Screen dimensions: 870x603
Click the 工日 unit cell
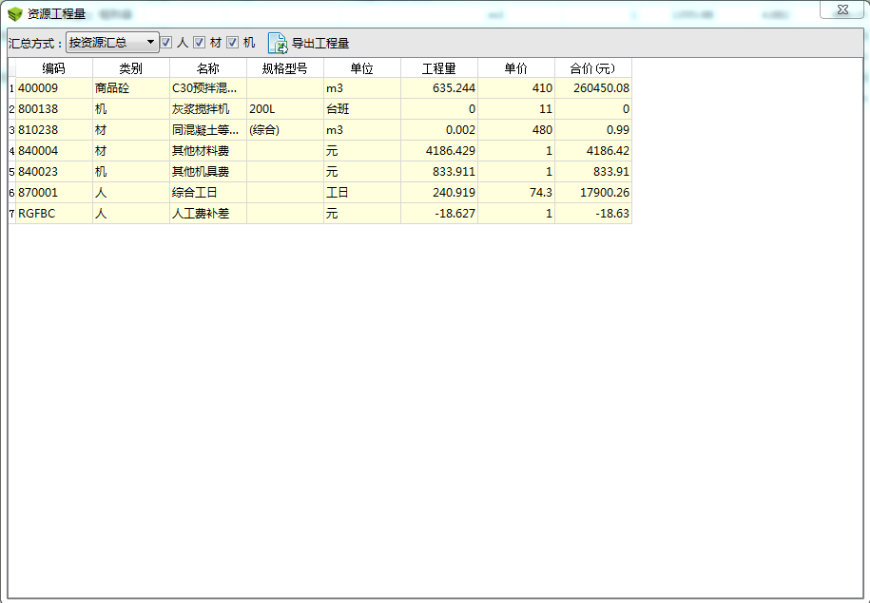pyautogui.click(x=362, y=192)
